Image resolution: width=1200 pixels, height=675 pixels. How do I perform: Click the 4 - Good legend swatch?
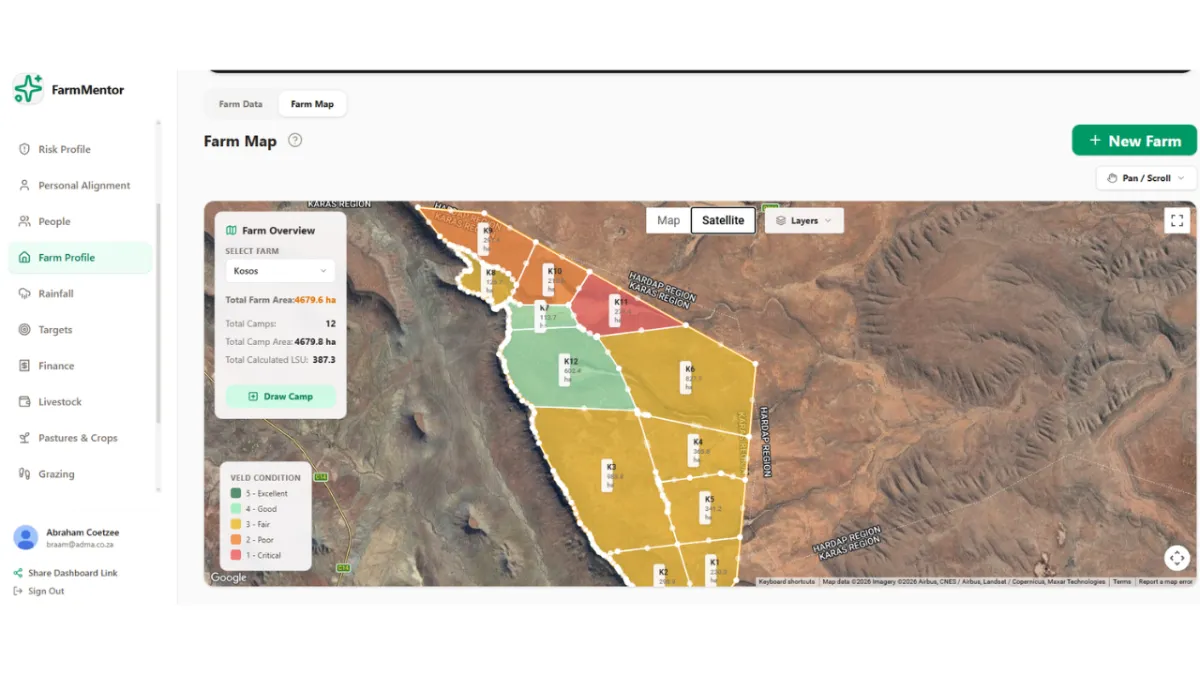tap(235, 509)
